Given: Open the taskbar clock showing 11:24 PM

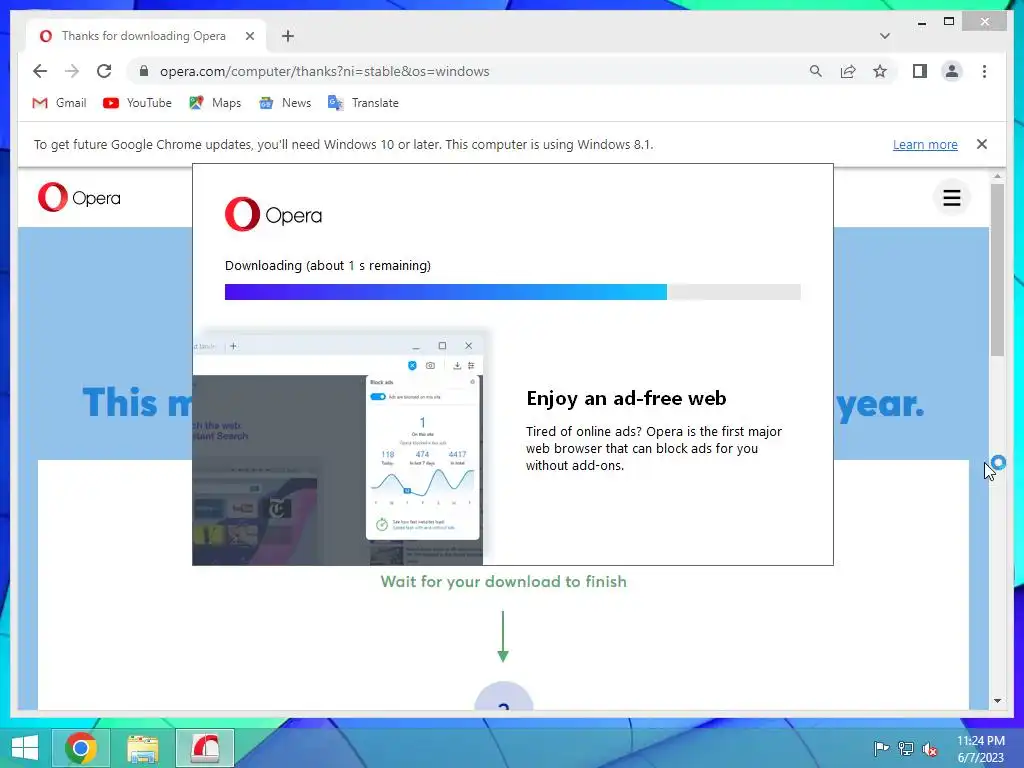Looking at the screenshot, I should click(x=981, y=748).
